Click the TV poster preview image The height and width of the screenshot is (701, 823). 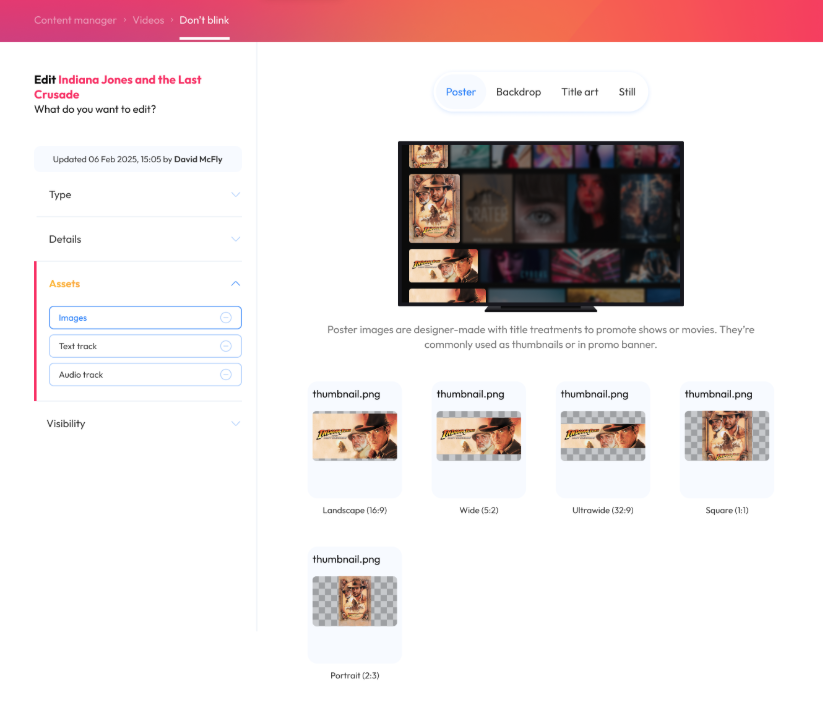click(541, 226)
